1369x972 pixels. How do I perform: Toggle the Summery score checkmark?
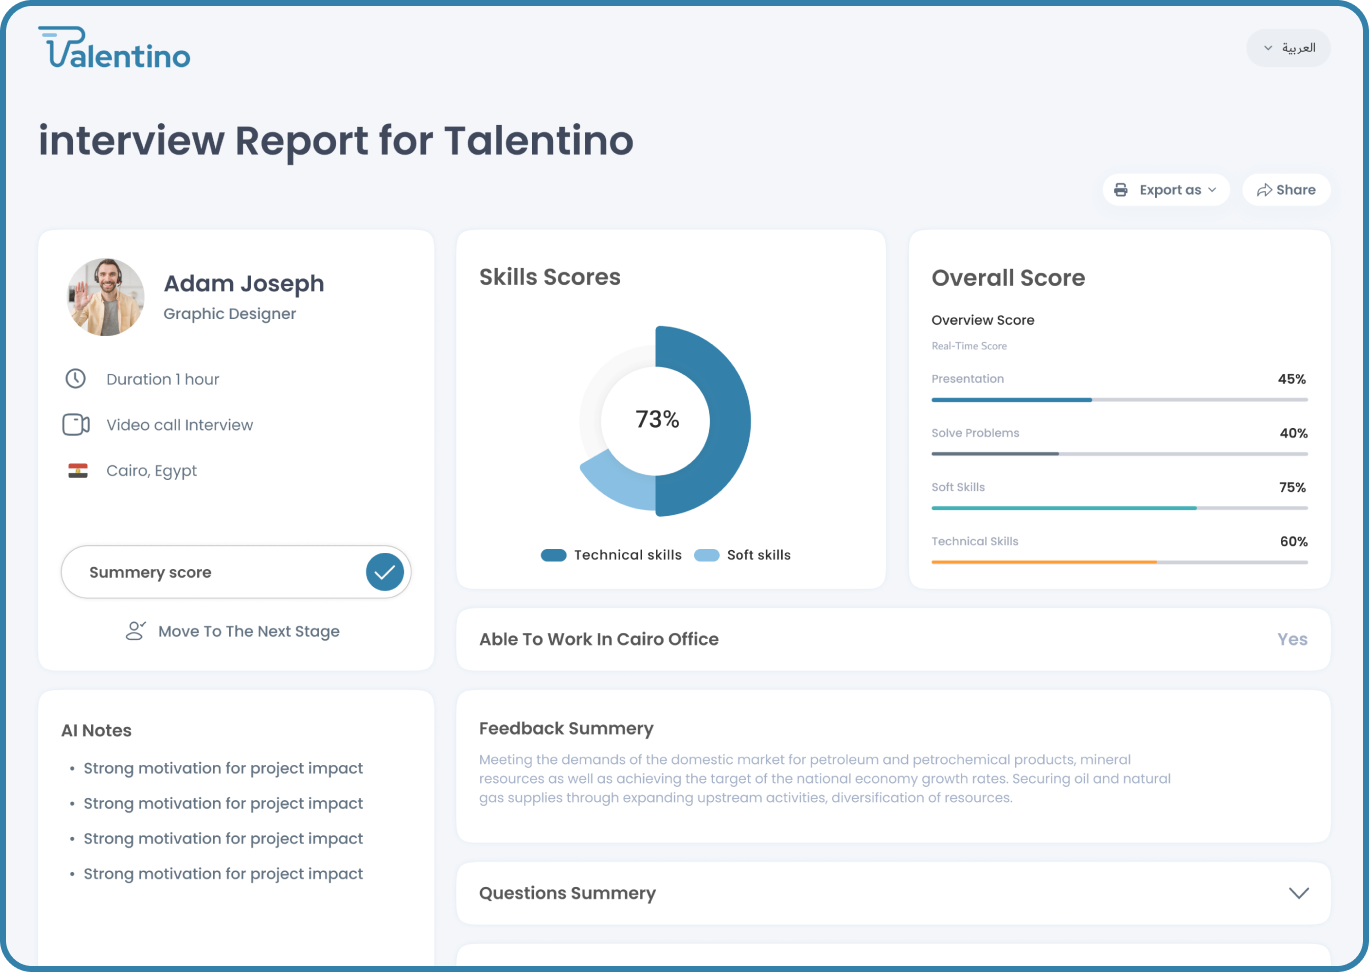click(x=384, y=572)
